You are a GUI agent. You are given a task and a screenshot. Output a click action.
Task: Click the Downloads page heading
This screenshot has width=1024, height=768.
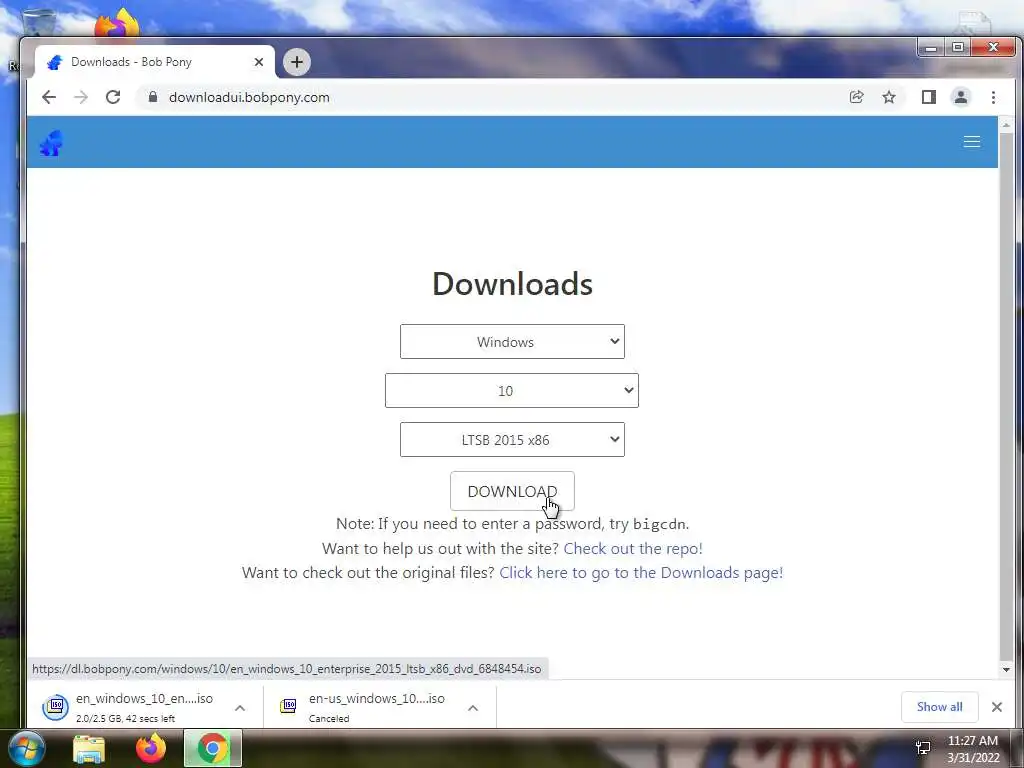tap(512, 283)
